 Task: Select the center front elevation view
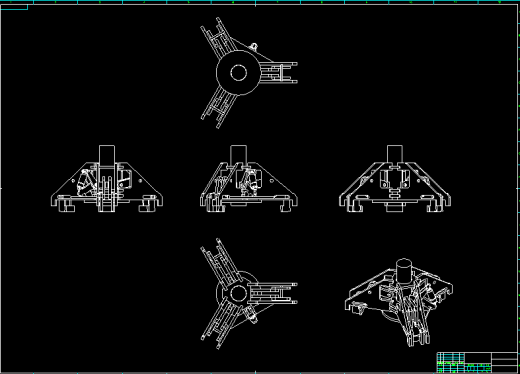[249, 179]
